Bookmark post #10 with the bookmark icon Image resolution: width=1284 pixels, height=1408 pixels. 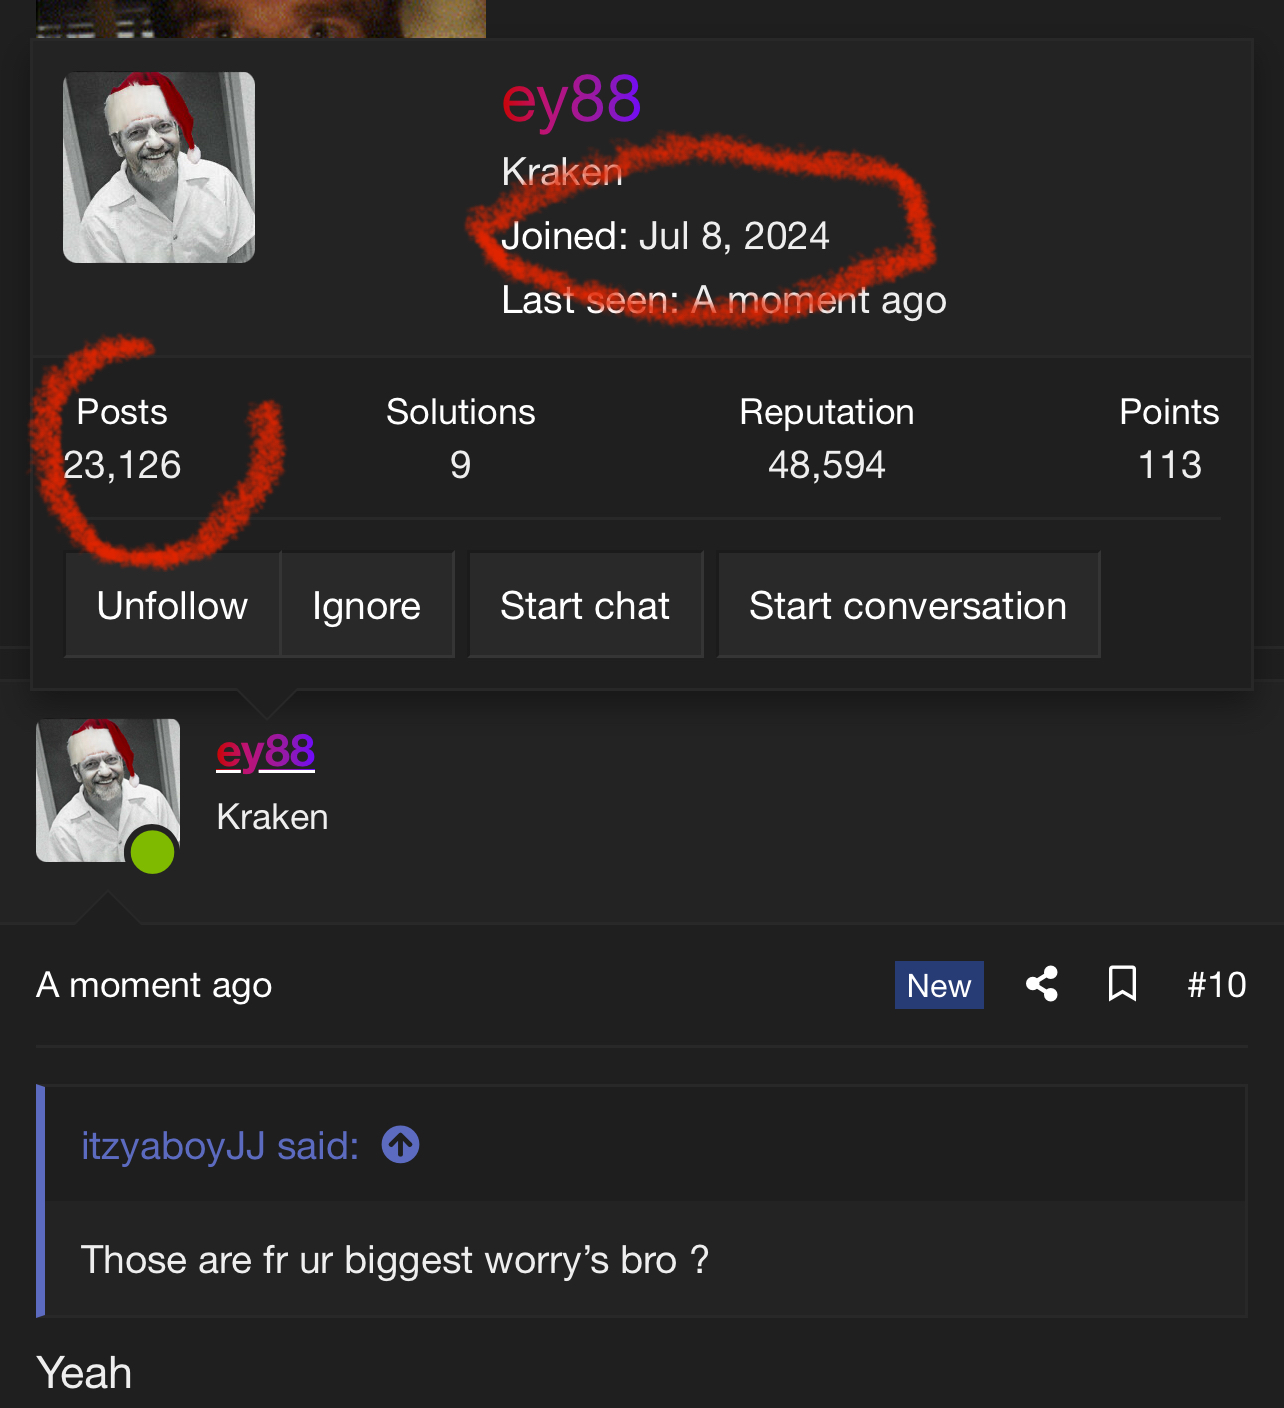coord(1122,984)
